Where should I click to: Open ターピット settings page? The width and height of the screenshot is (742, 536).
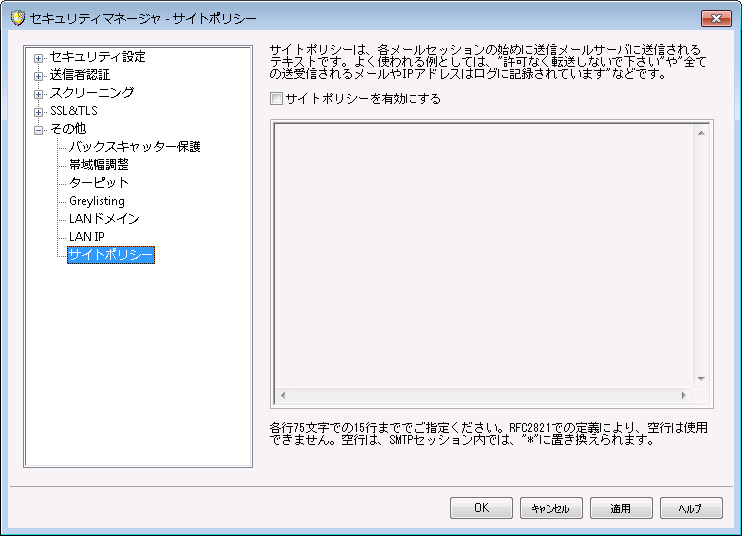tap(98, 183)
